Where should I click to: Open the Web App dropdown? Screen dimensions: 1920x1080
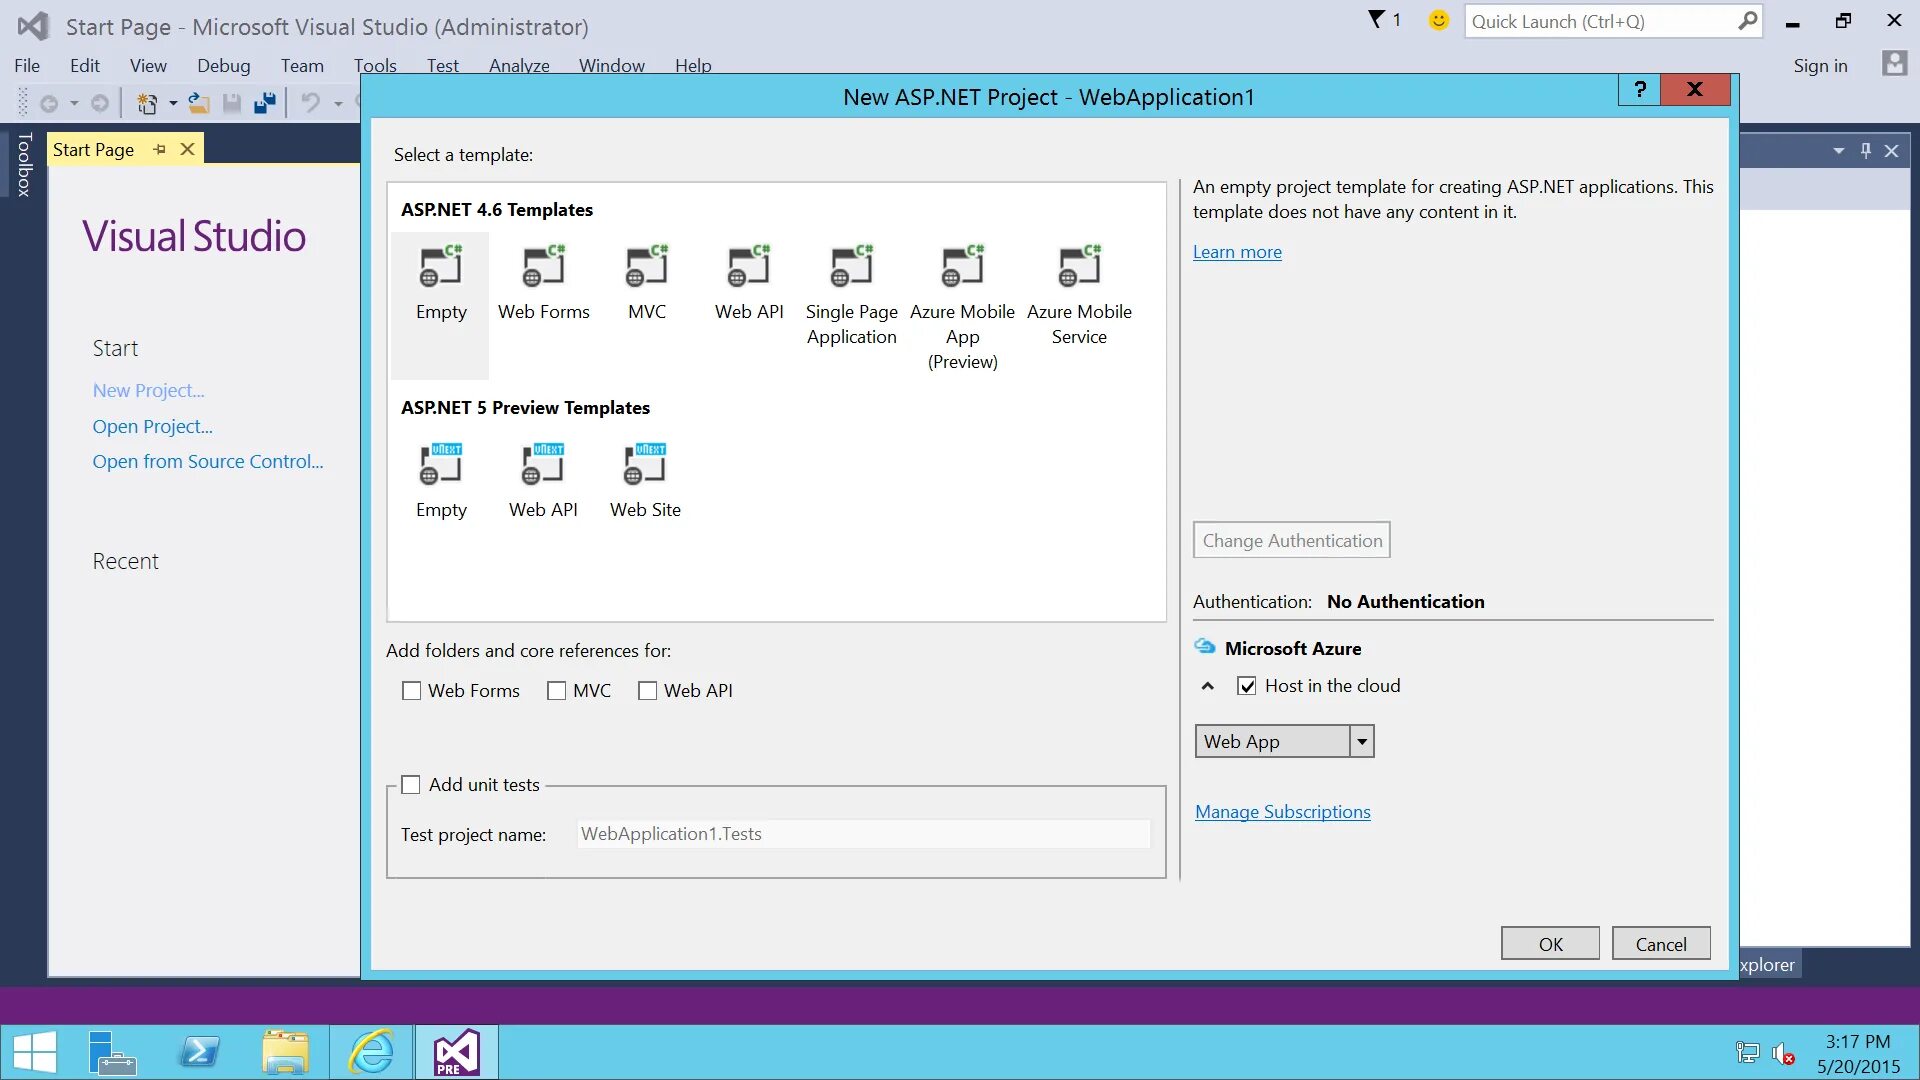pyautogui.click(x=1361, y=742)
